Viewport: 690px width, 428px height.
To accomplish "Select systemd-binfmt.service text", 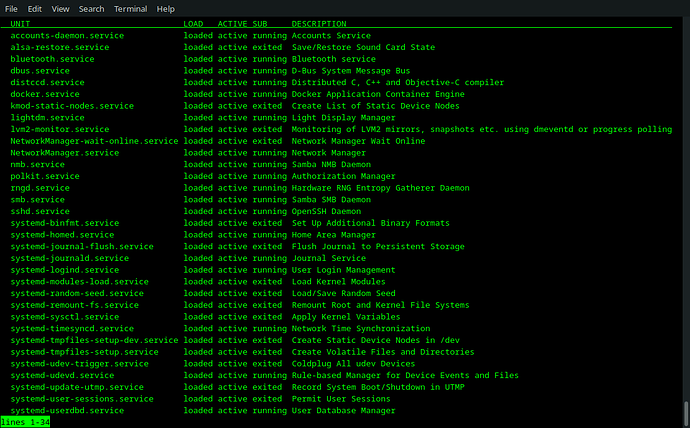I will click(64, 223).
